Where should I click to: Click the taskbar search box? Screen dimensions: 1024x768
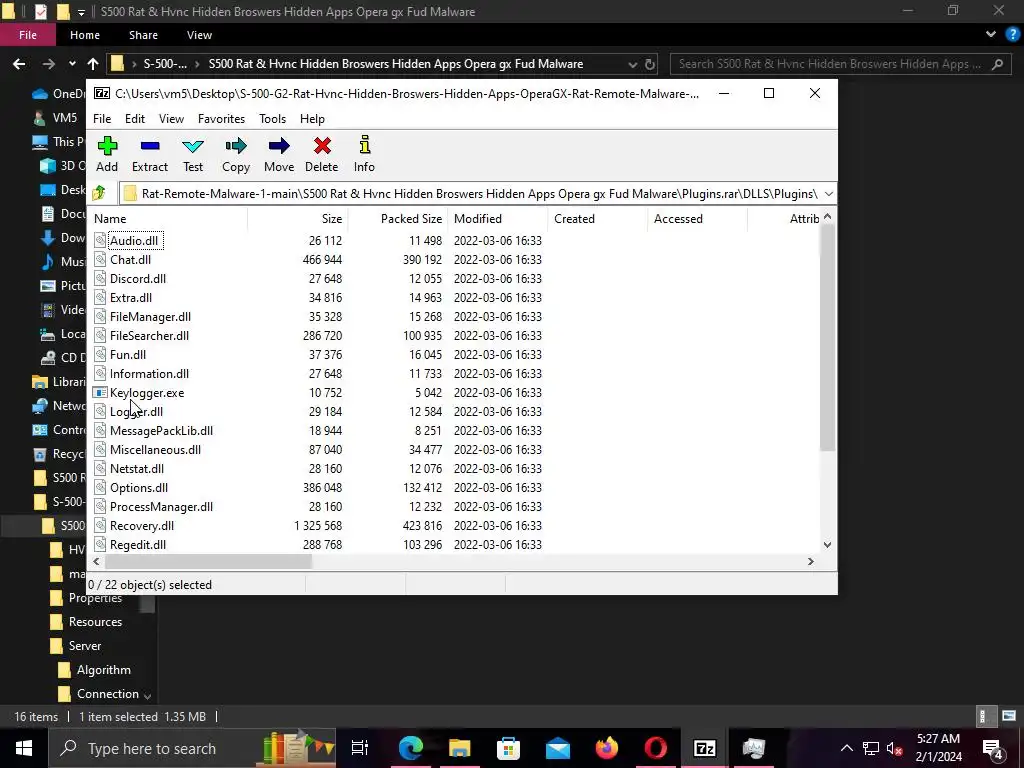click(192, 748)
